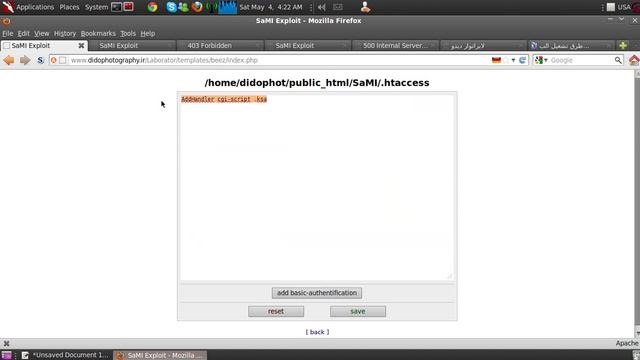Click the blue system monitor graph applet
Viewport: 640px width, 360px height.
tap(228, 7)
